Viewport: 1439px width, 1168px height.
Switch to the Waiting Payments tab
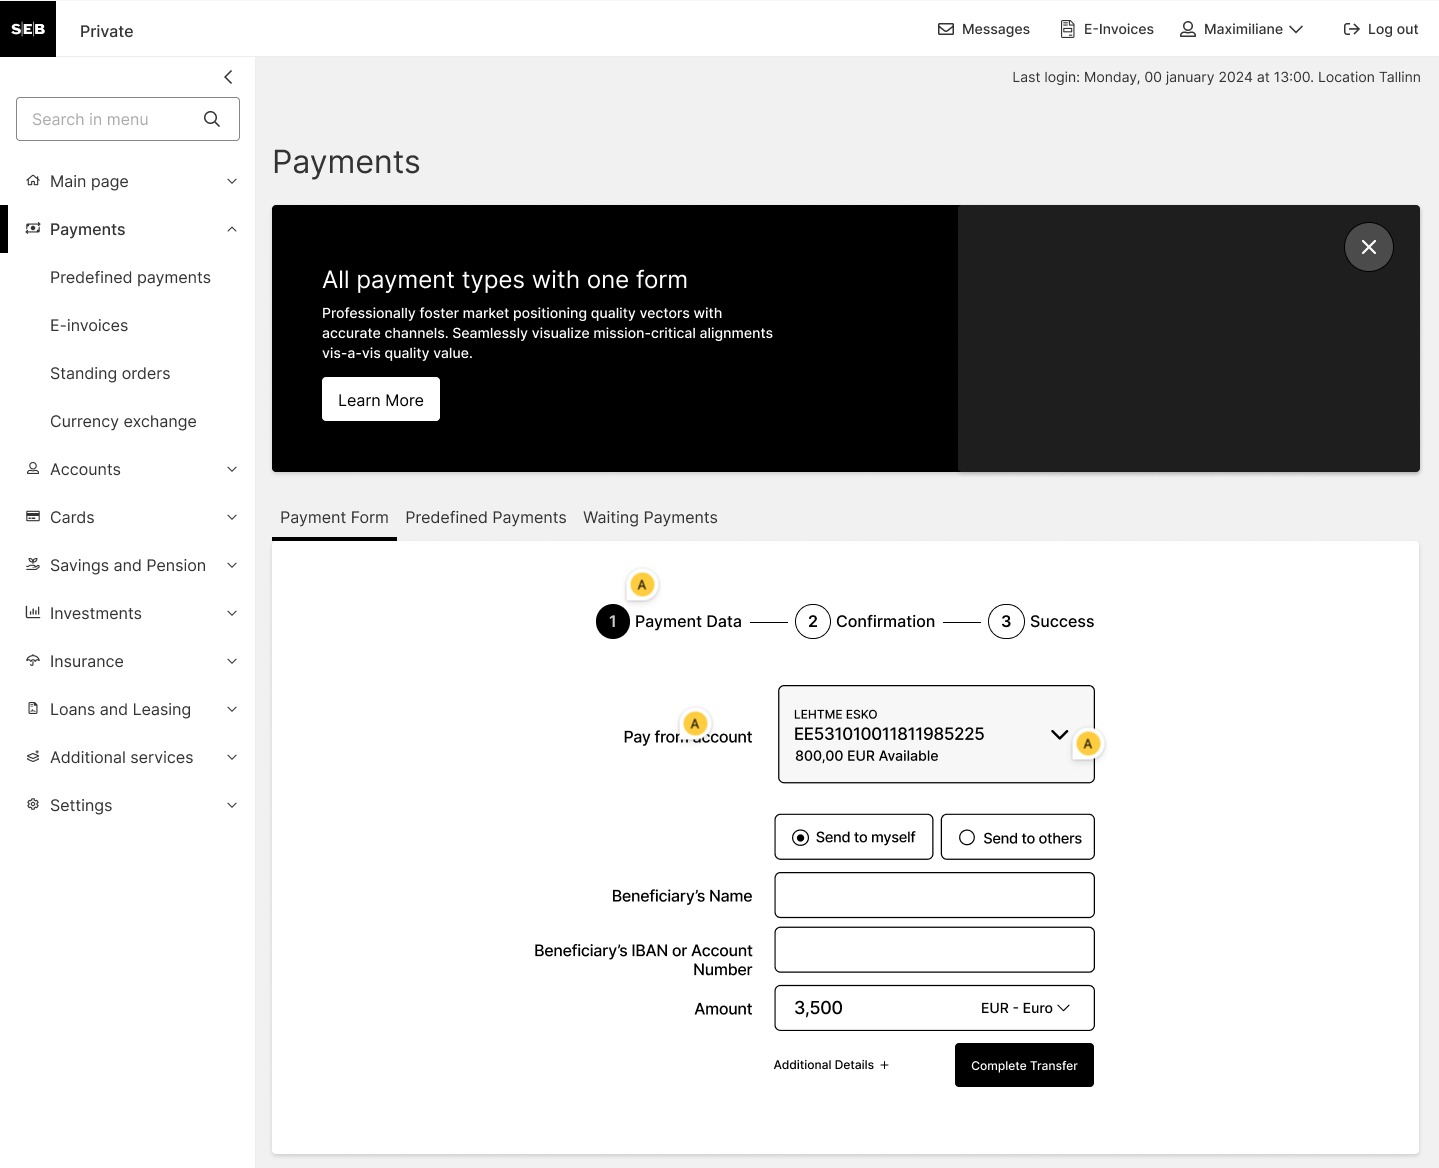click(650, 517)
